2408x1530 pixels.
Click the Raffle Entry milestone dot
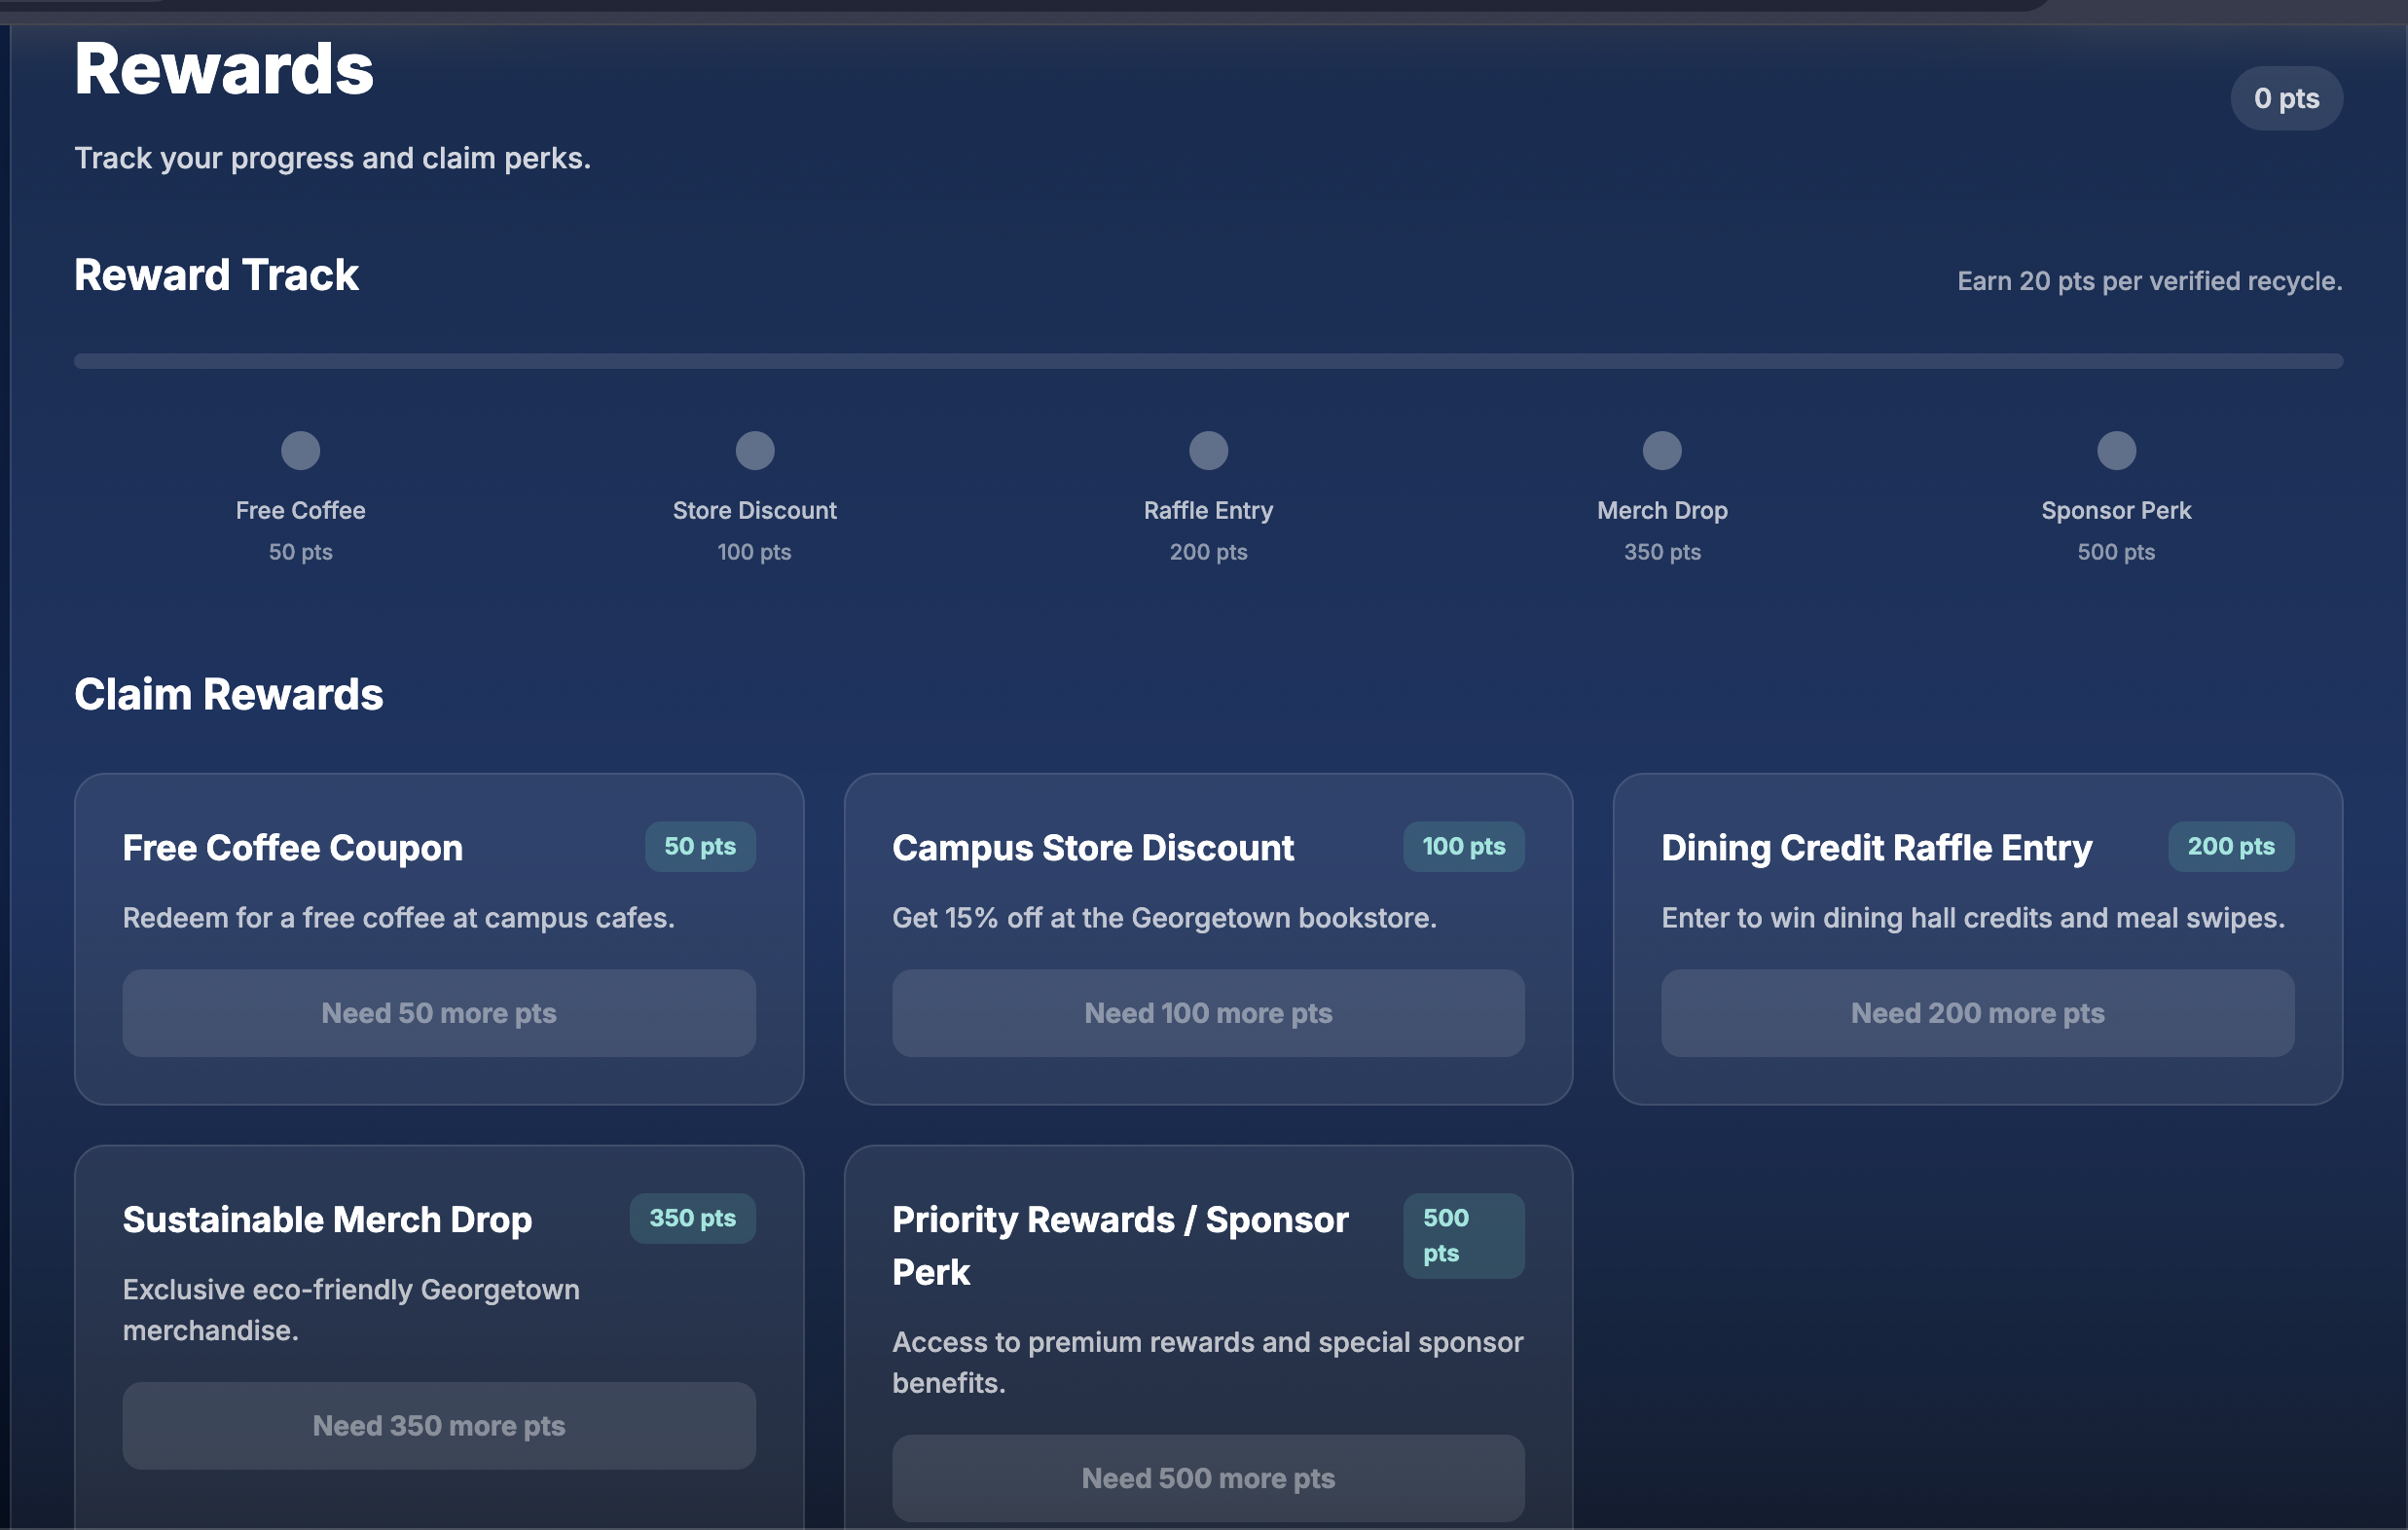1208,450
